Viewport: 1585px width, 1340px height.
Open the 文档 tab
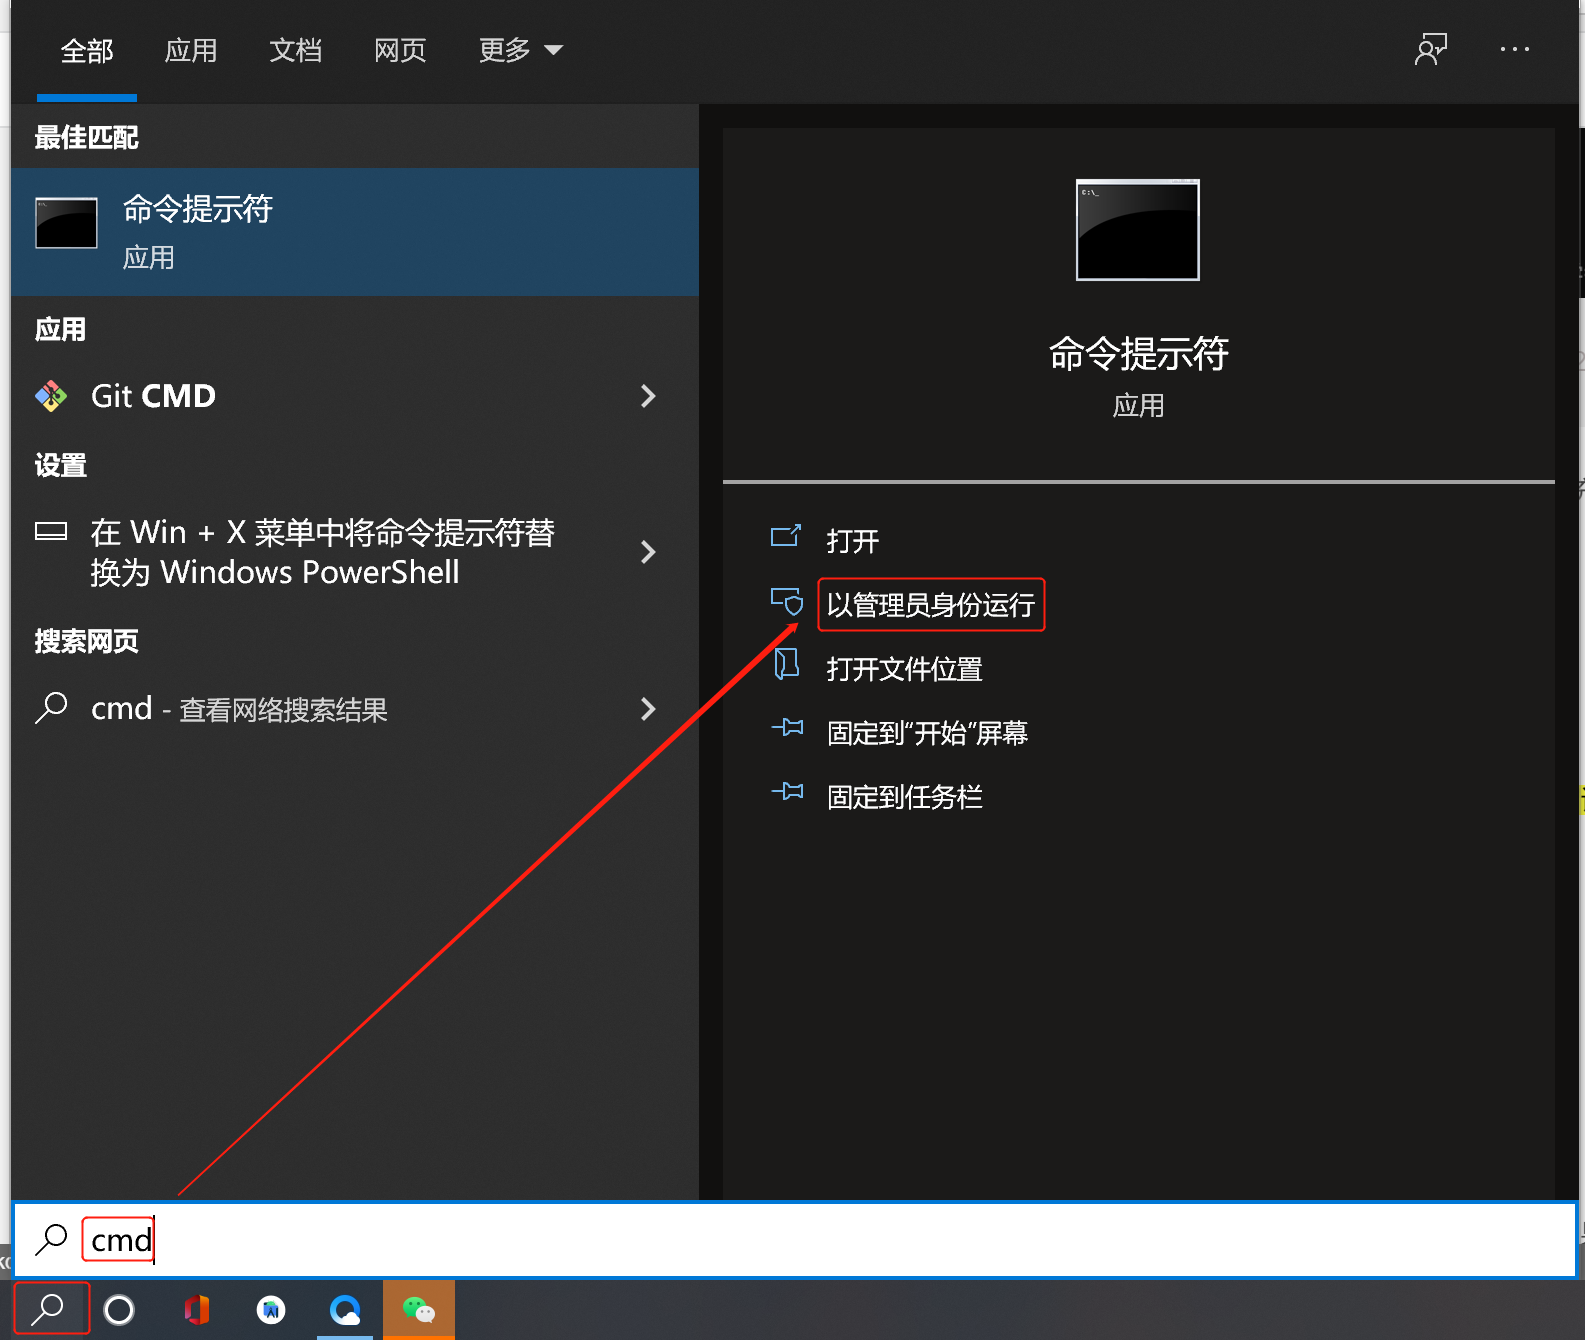click(296, 50)
